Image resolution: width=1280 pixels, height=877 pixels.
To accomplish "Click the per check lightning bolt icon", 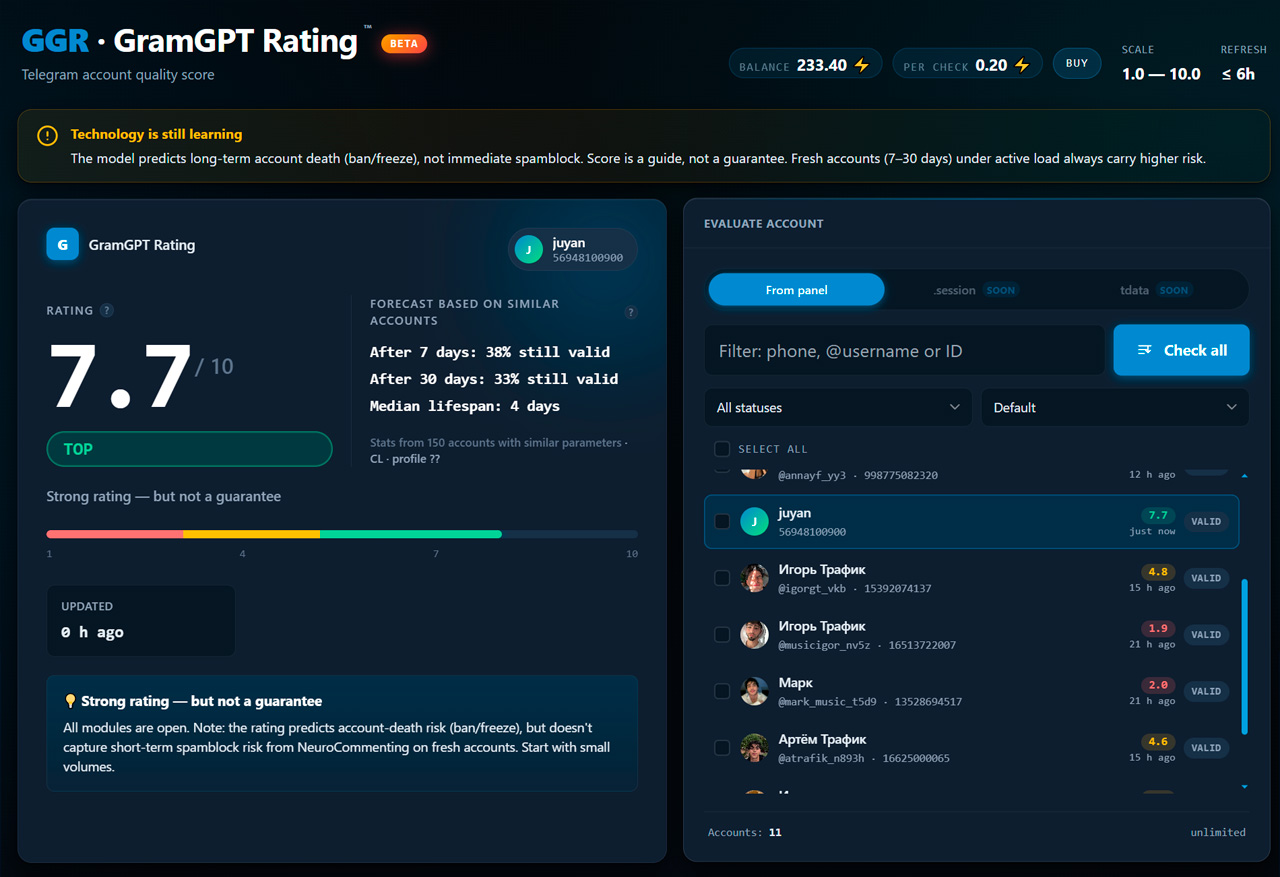I will point(1021,65).
